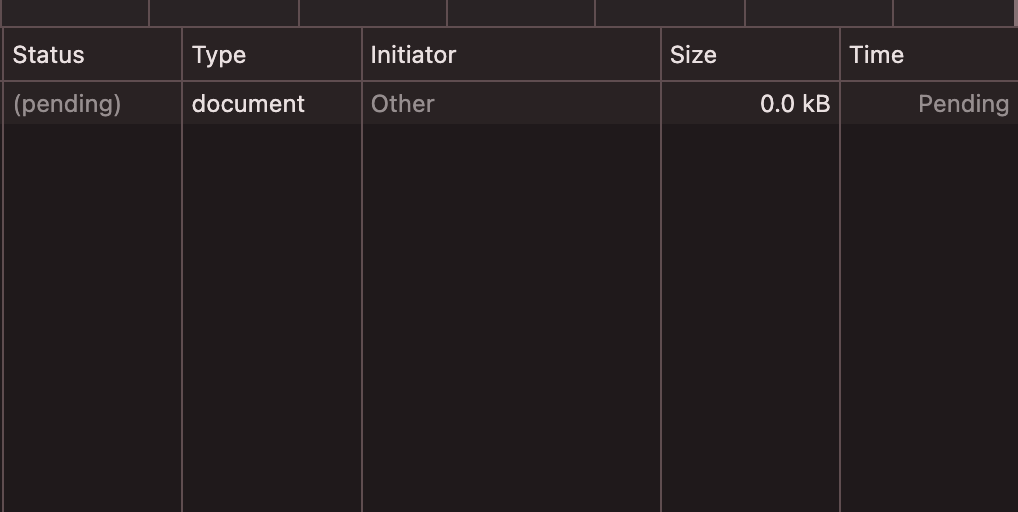Sort requests by the Initiator column header

click(x=512, y=55)
